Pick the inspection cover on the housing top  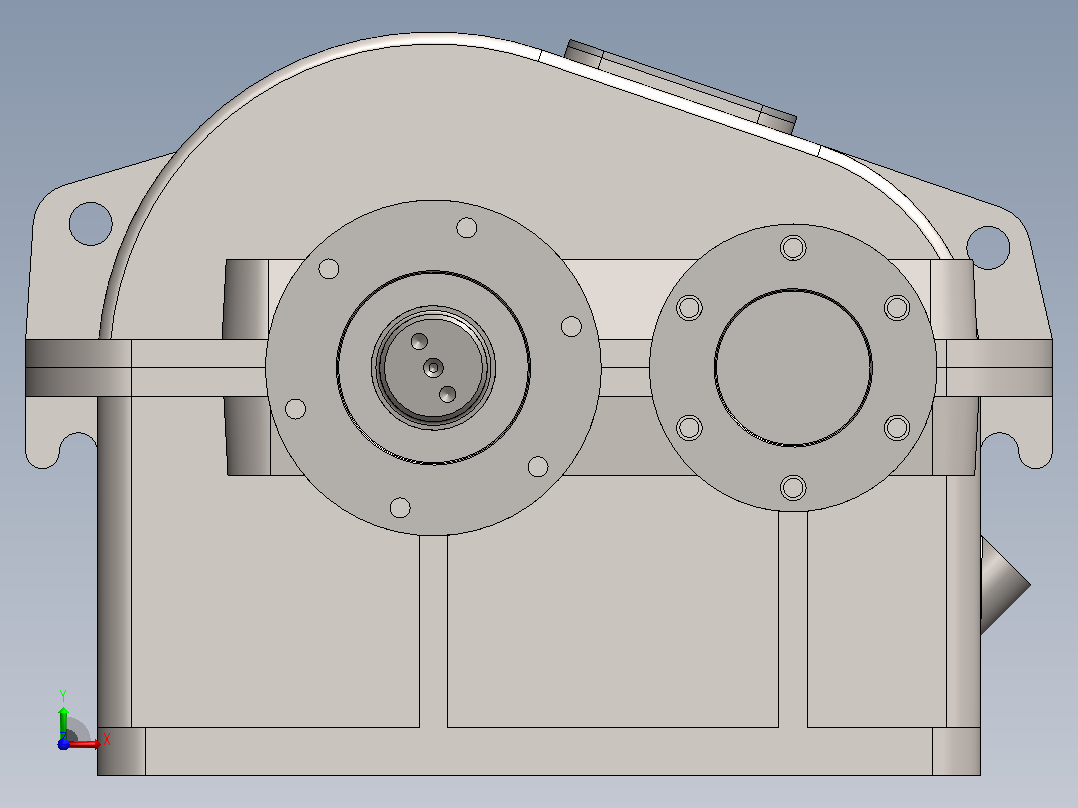(681, 86)
